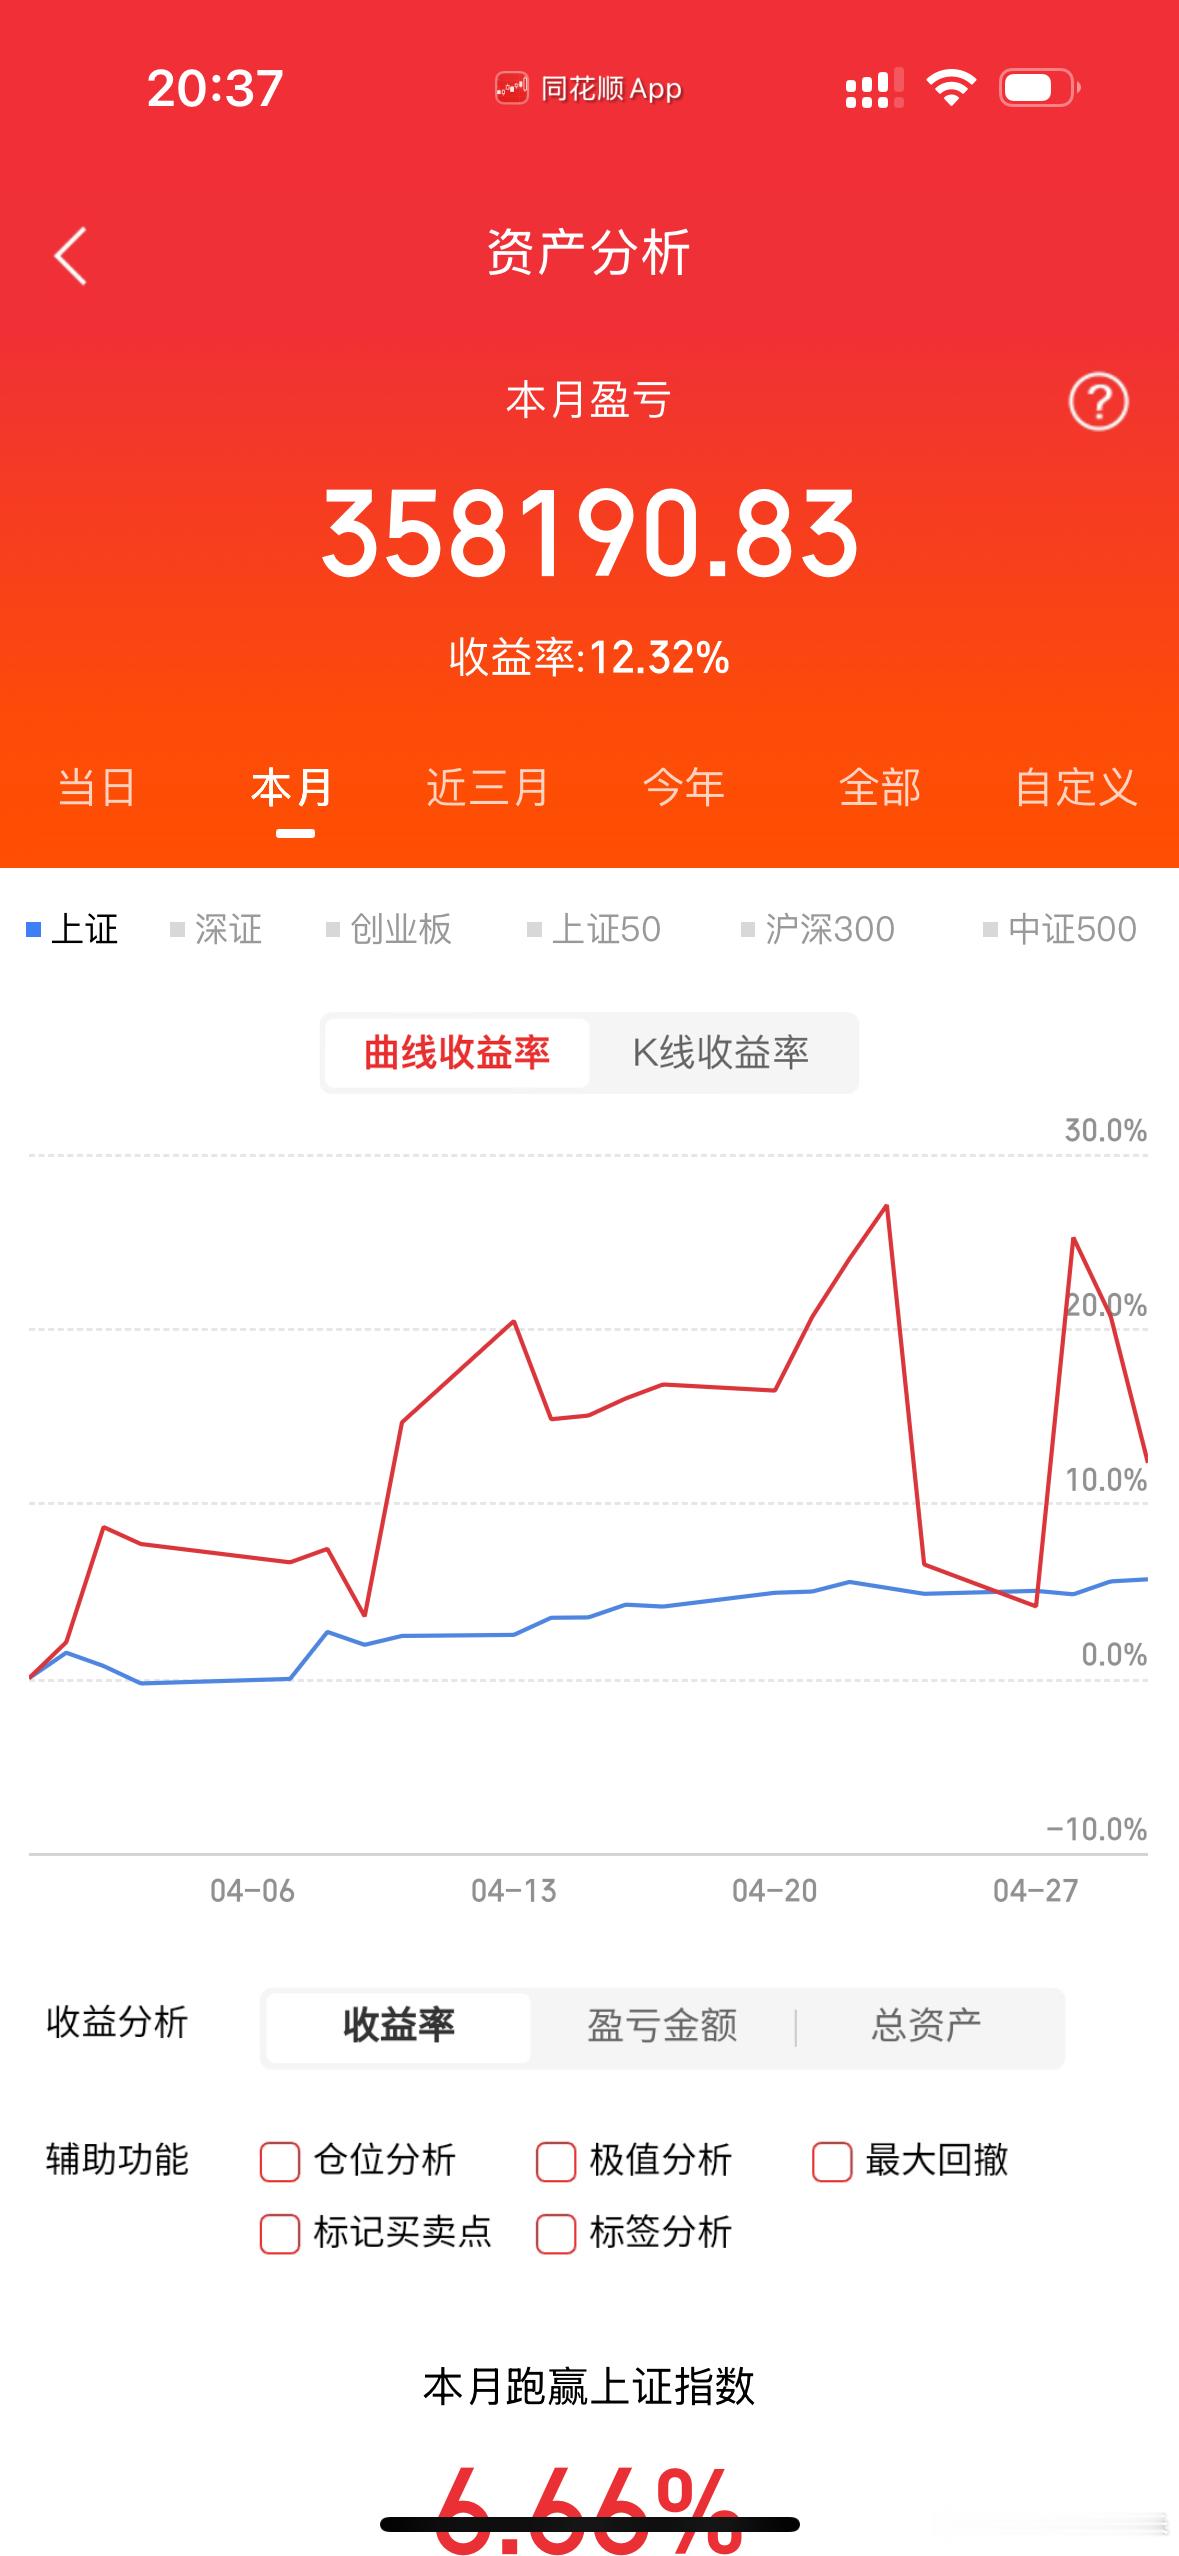Viewport: 1179px width, 2556px height.
Task: Open the 自定义 custom date range selector
Action: 1077,789
